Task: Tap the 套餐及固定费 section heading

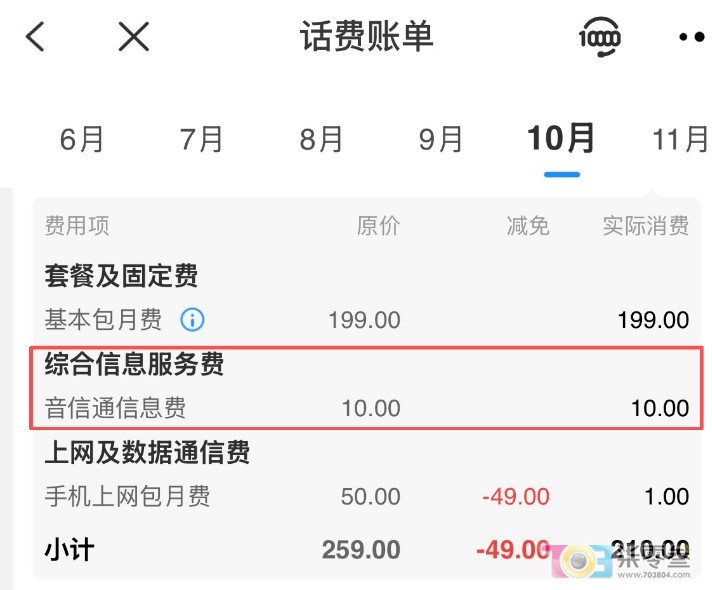Action: [121, 275]
